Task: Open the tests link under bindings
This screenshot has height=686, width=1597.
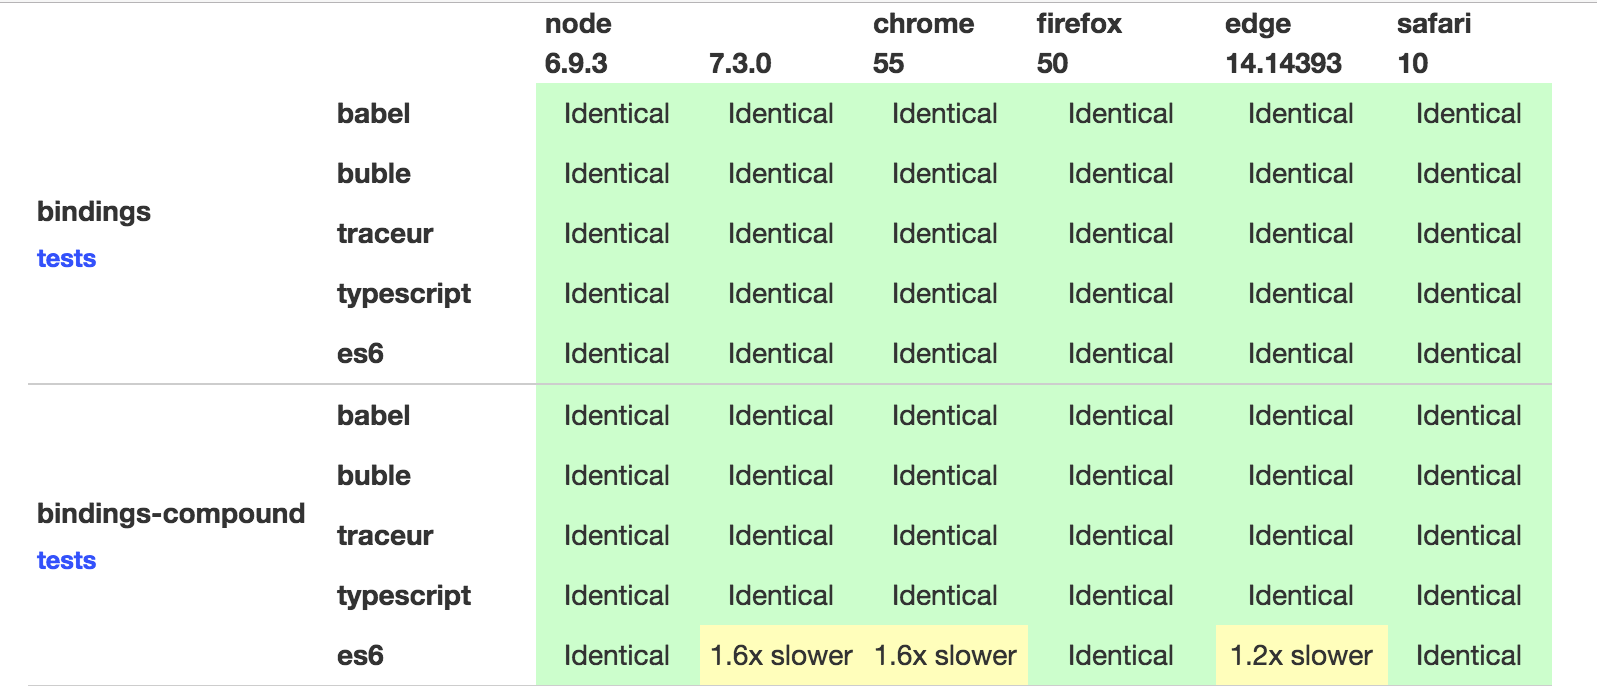Action: coord(66,259)
